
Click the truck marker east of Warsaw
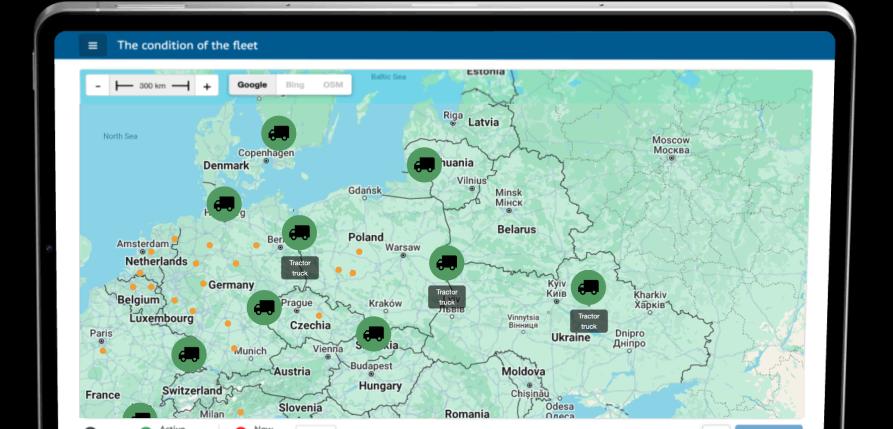(446, 263)
